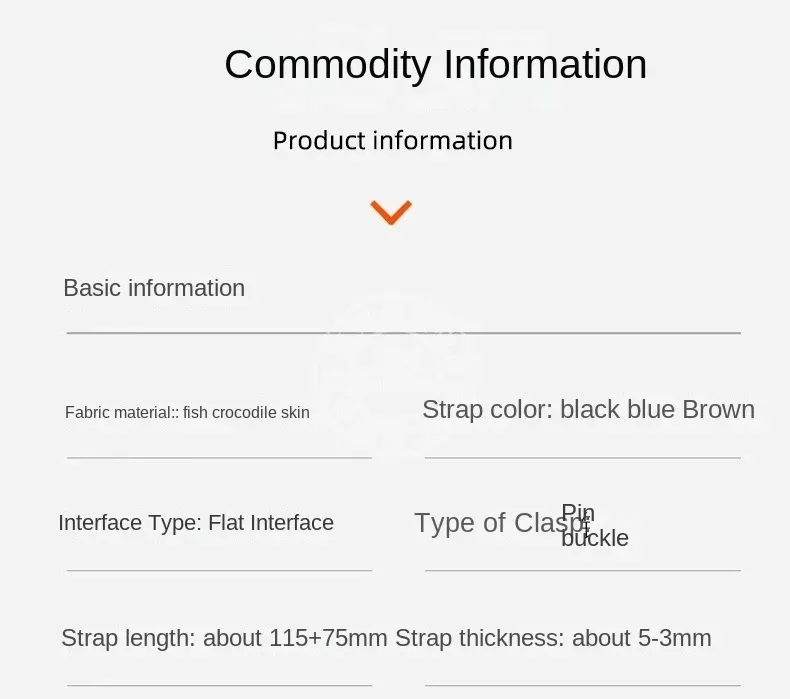Select the Commodity Information heading
790x699 pixels.
coord(436,65)
